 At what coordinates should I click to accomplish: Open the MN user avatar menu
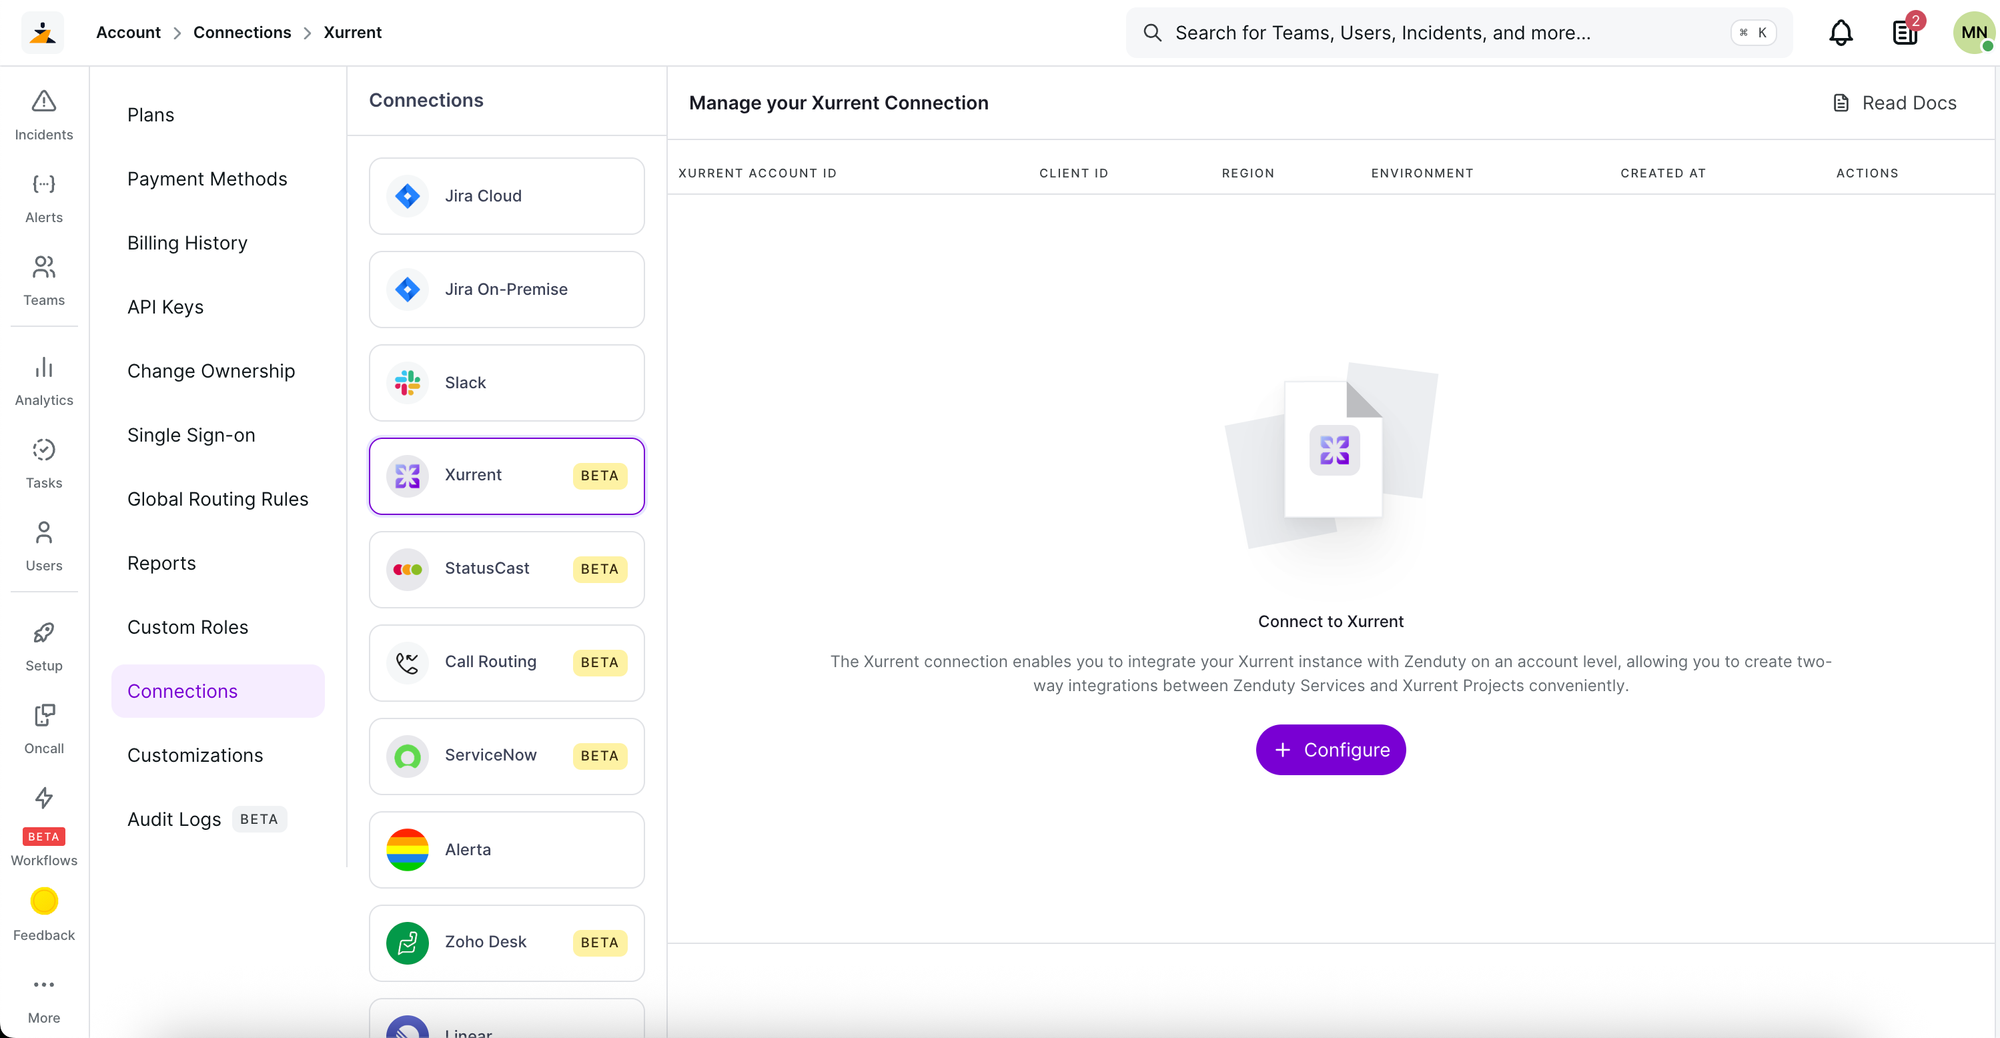click(1974, 32)
